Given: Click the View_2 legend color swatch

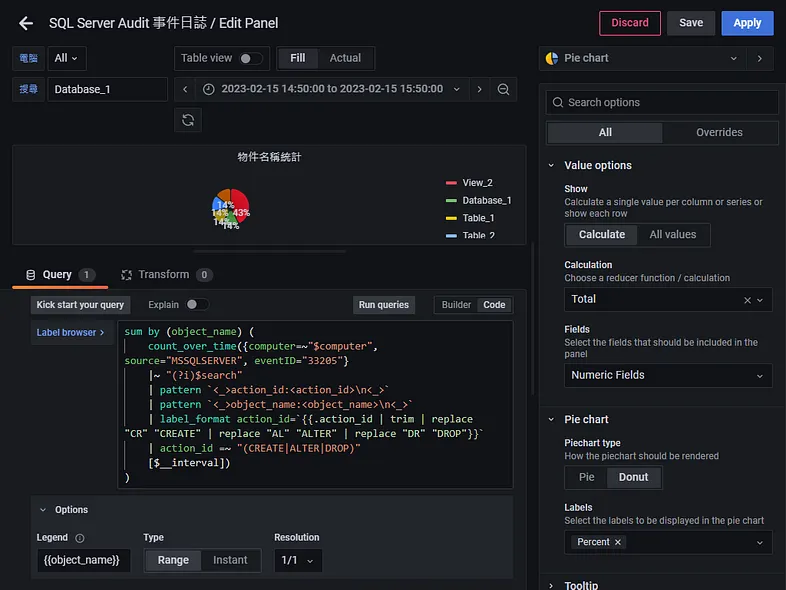Looking at the screenshot, I should tap(451, 183).
